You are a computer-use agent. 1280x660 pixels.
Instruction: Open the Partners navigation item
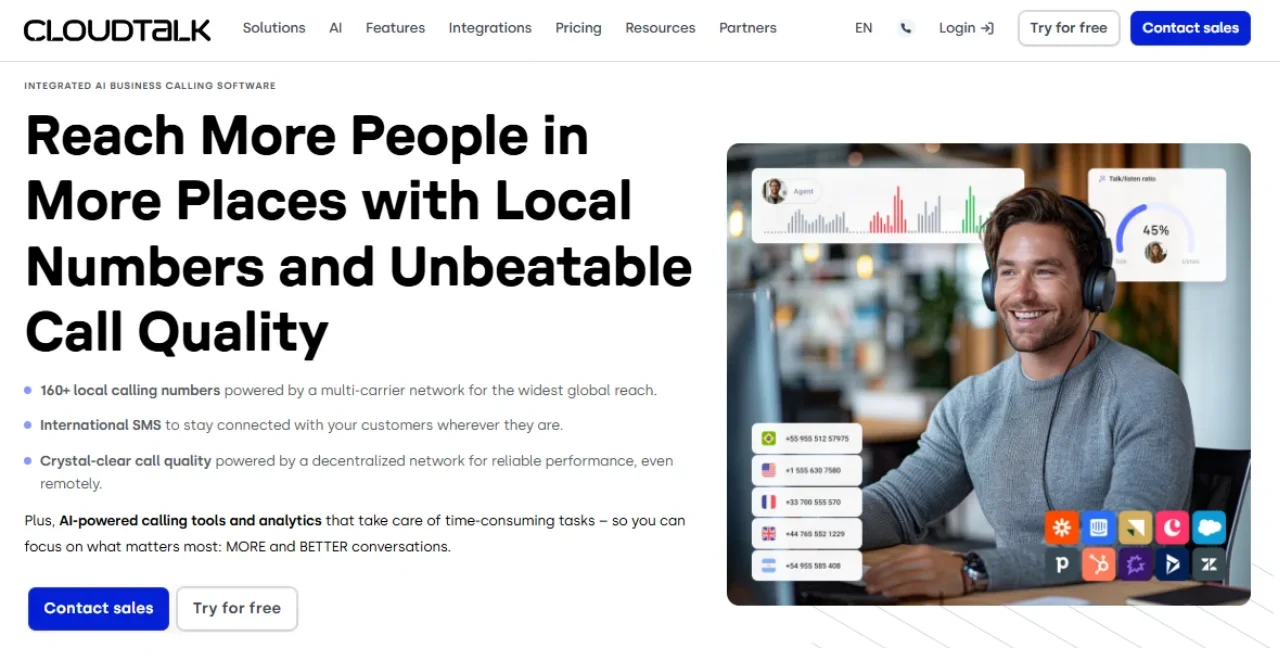[x=748, y=28]
